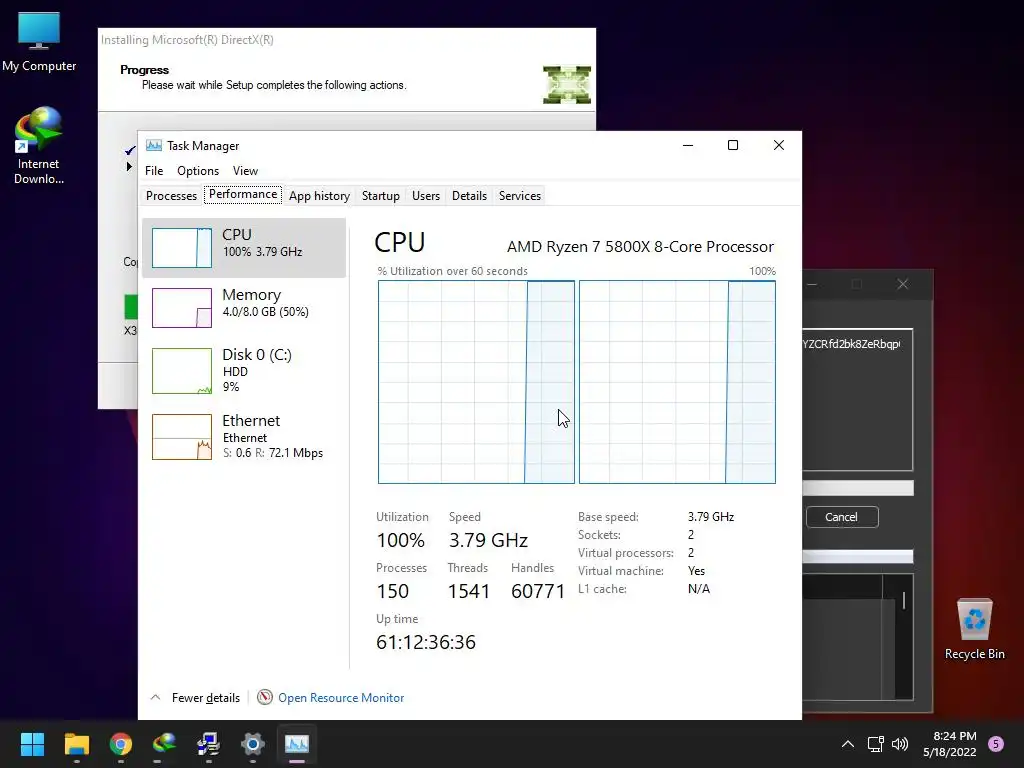The width and height of the screenshot is (1024, 768).
Task: Click the right CPU utilization graph
Action: 677,382
